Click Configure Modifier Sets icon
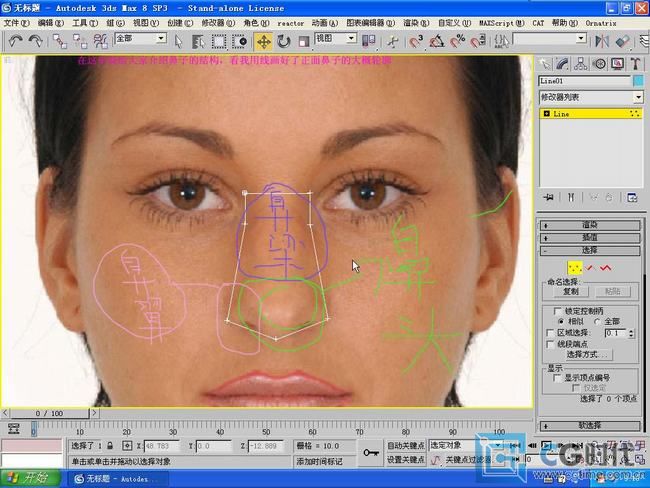 (x=632, y=197)
